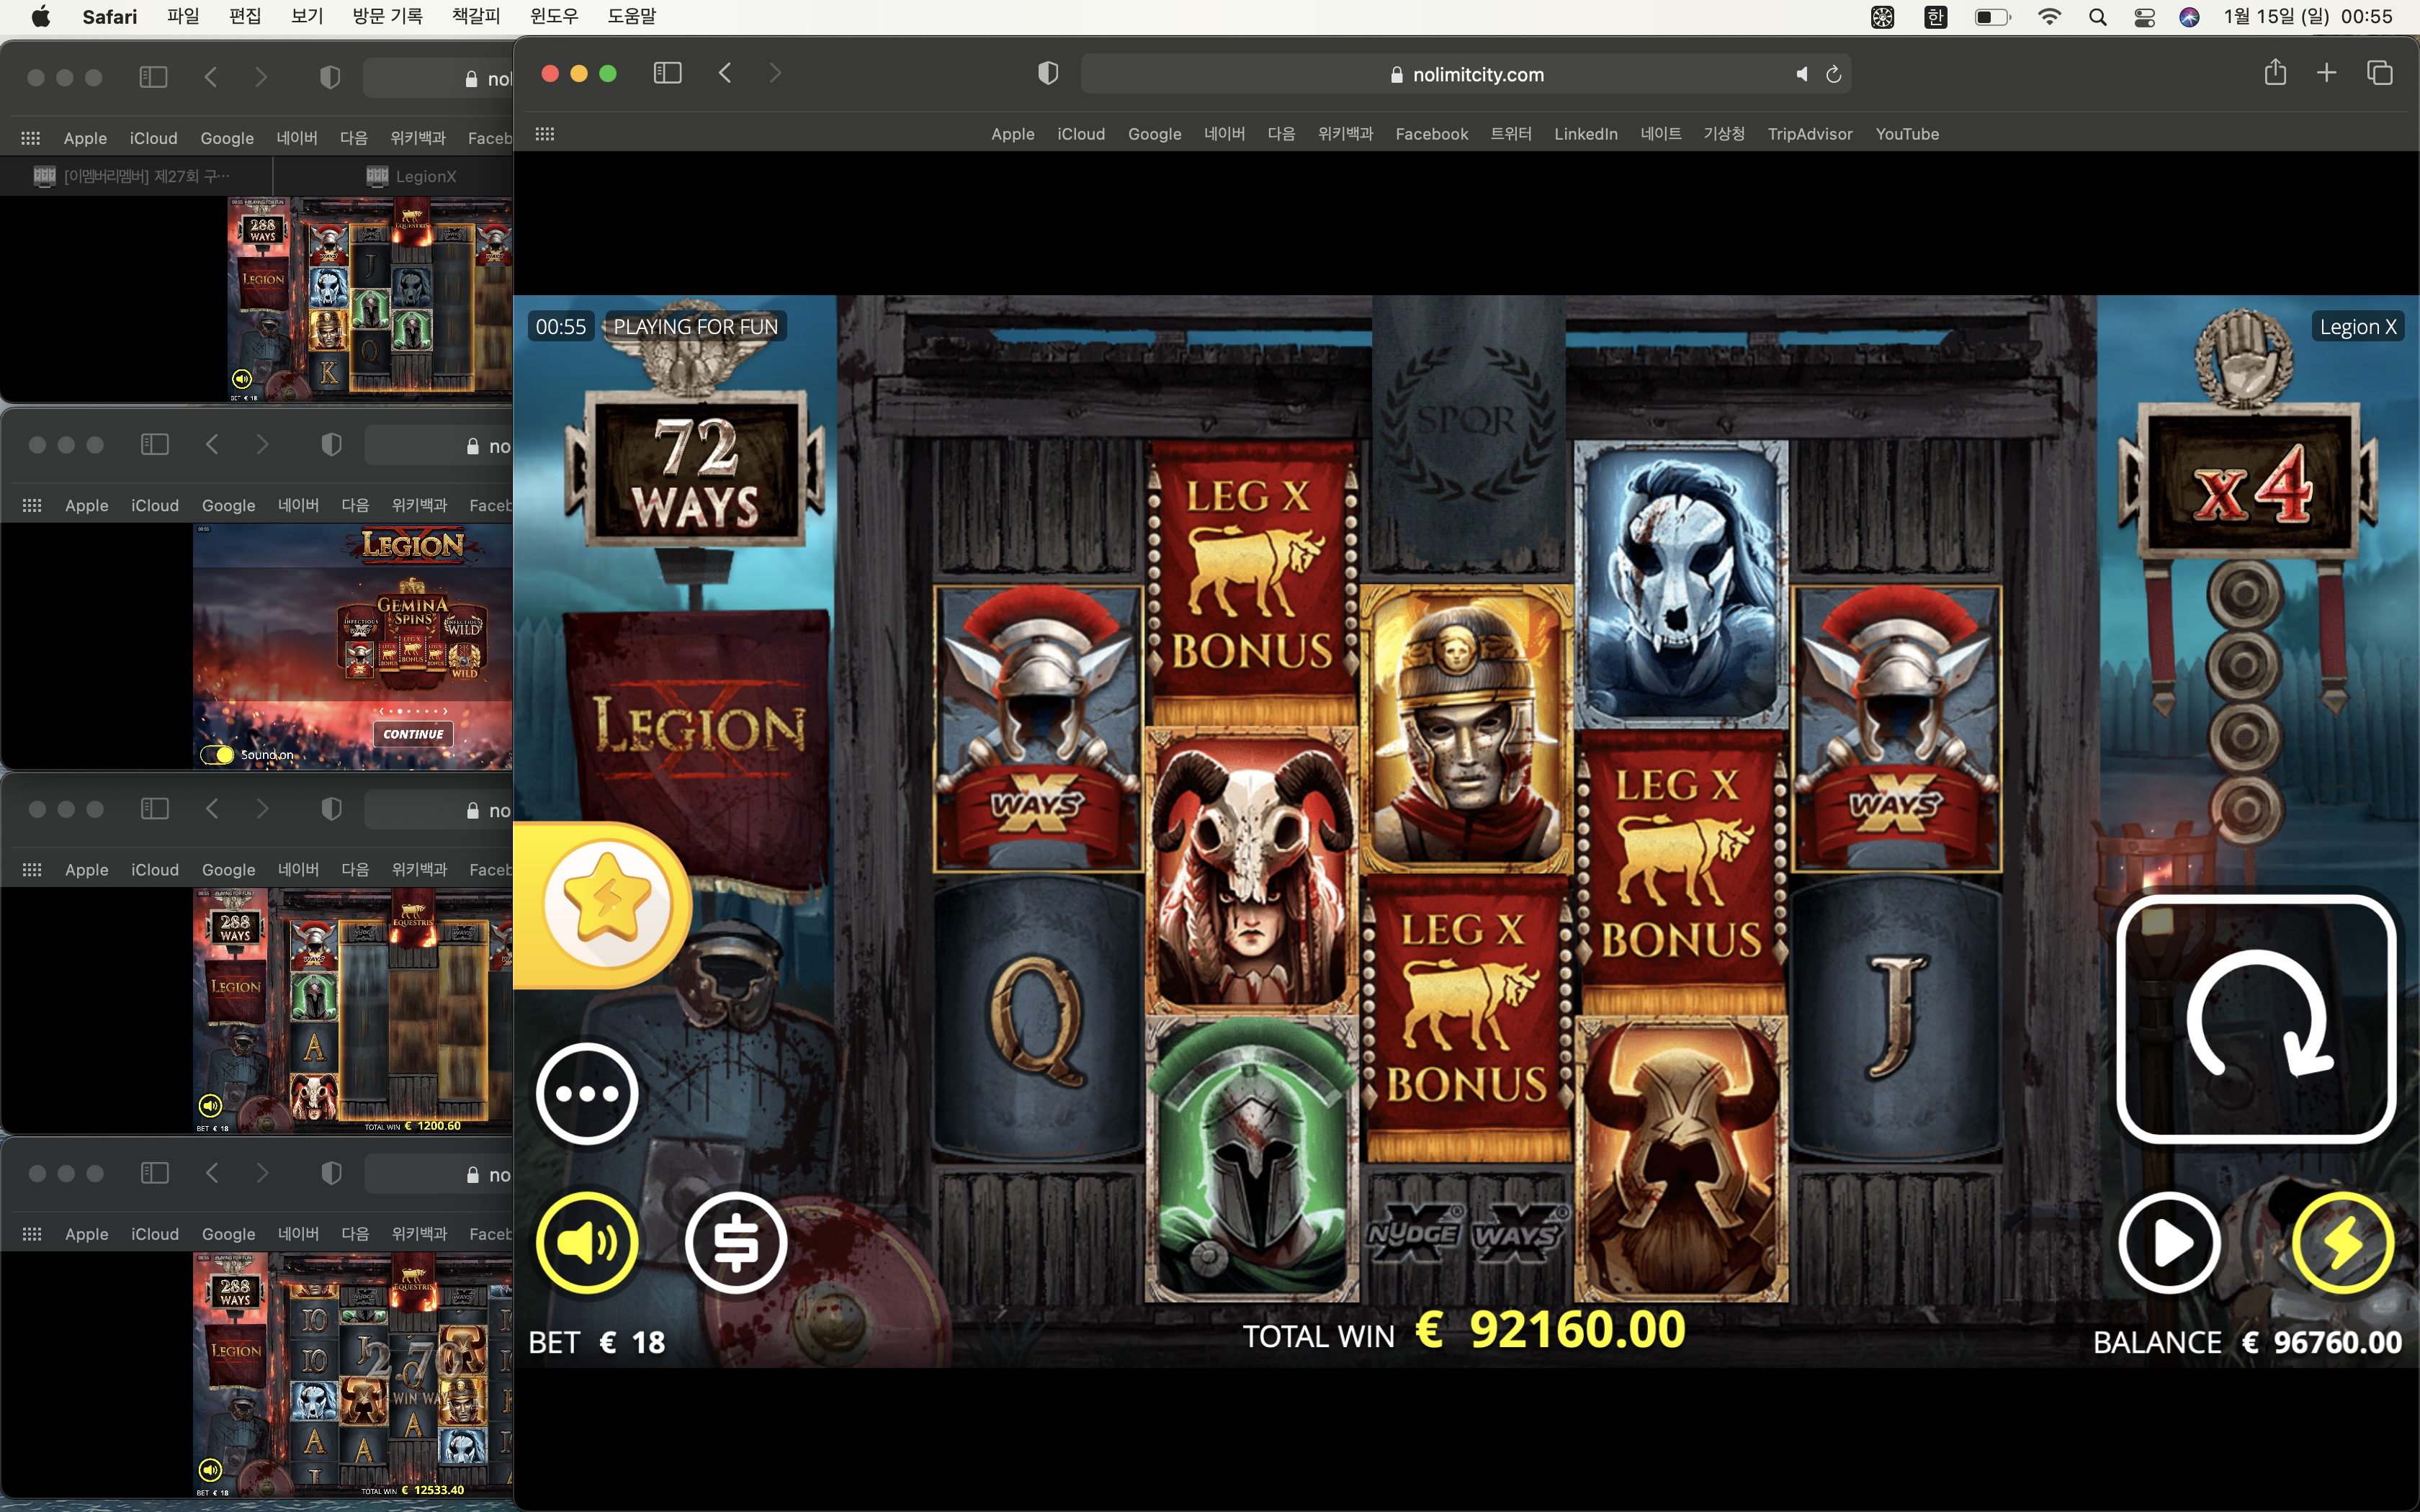
Task: Open the Safari menu
Action: point(110,16)
